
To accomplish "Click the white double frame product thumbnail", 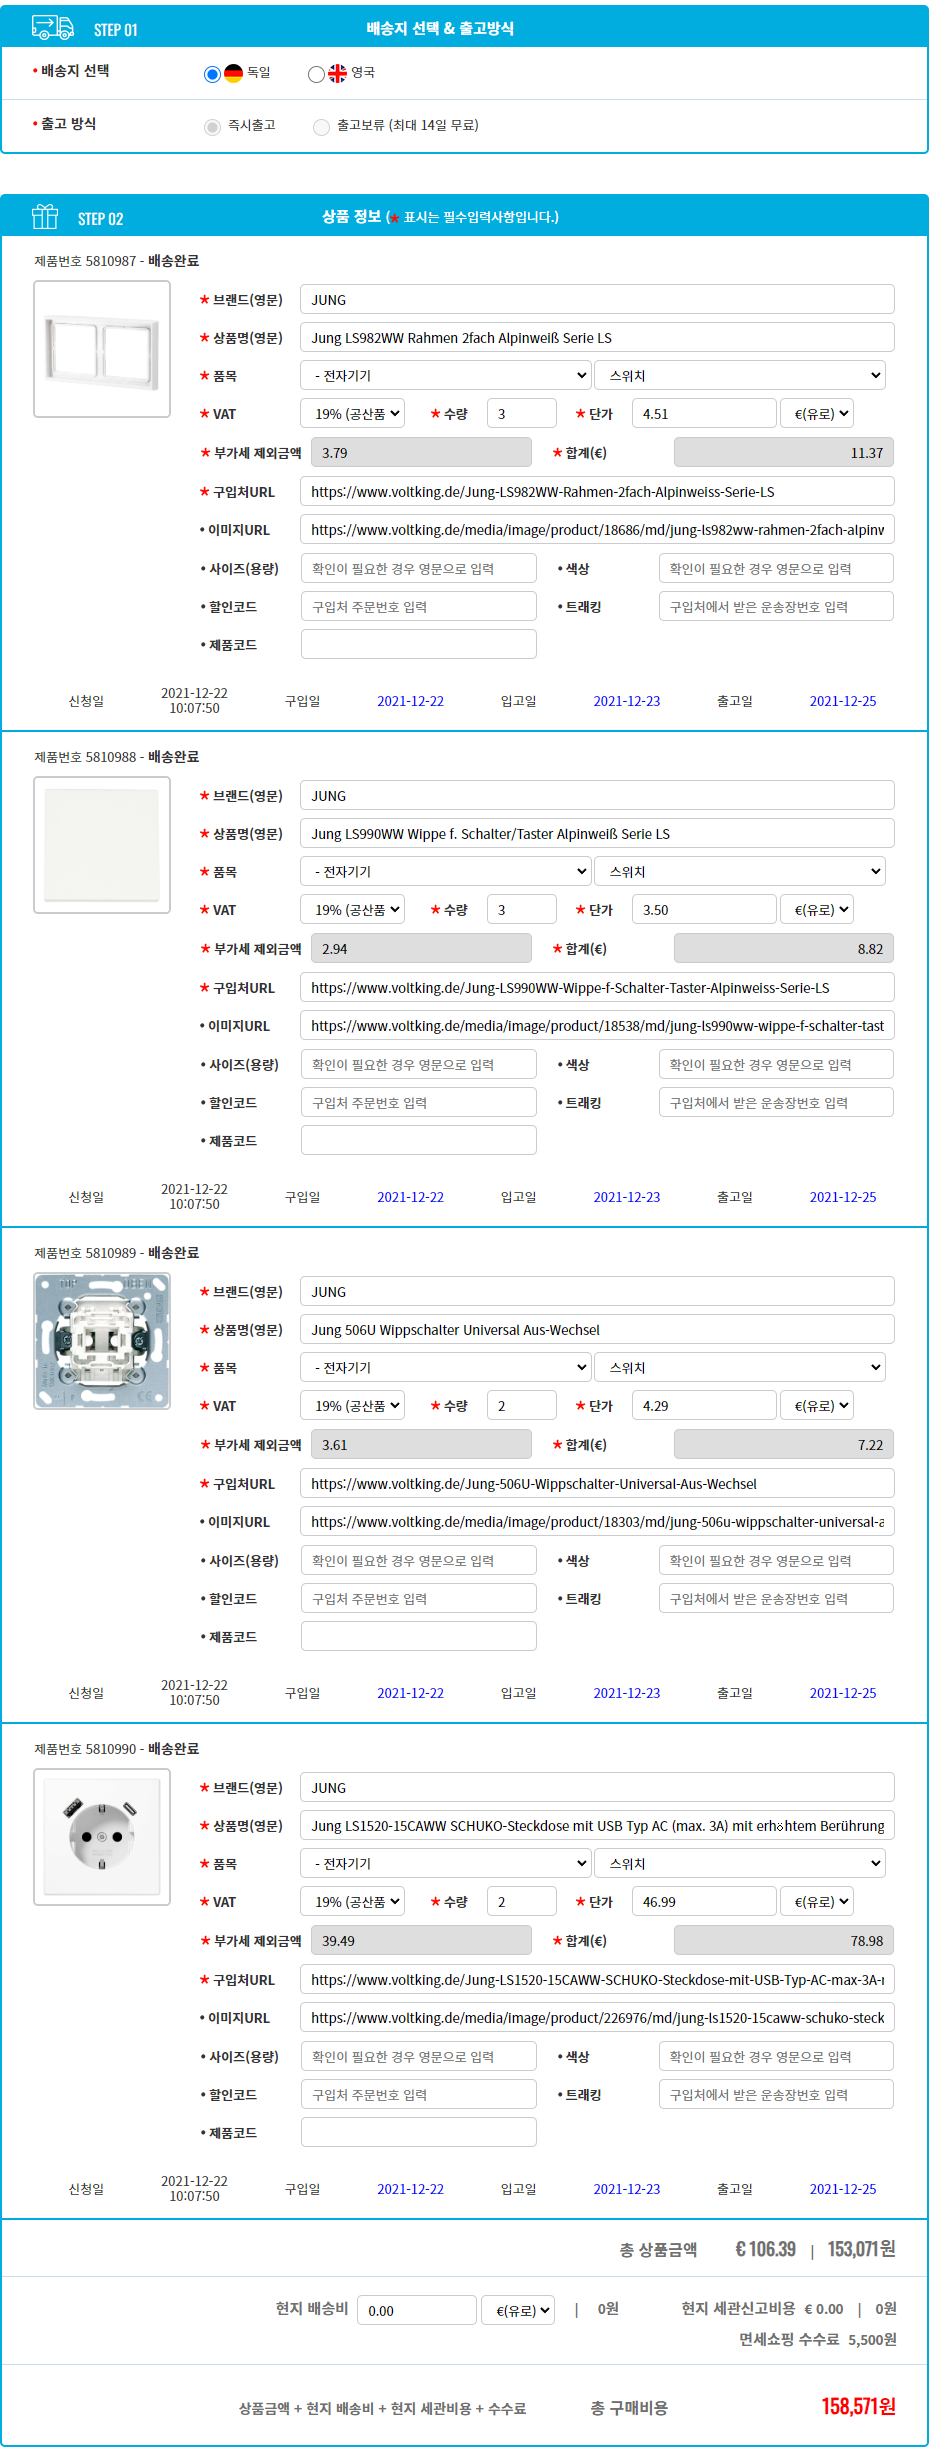I will coord(102,349).
